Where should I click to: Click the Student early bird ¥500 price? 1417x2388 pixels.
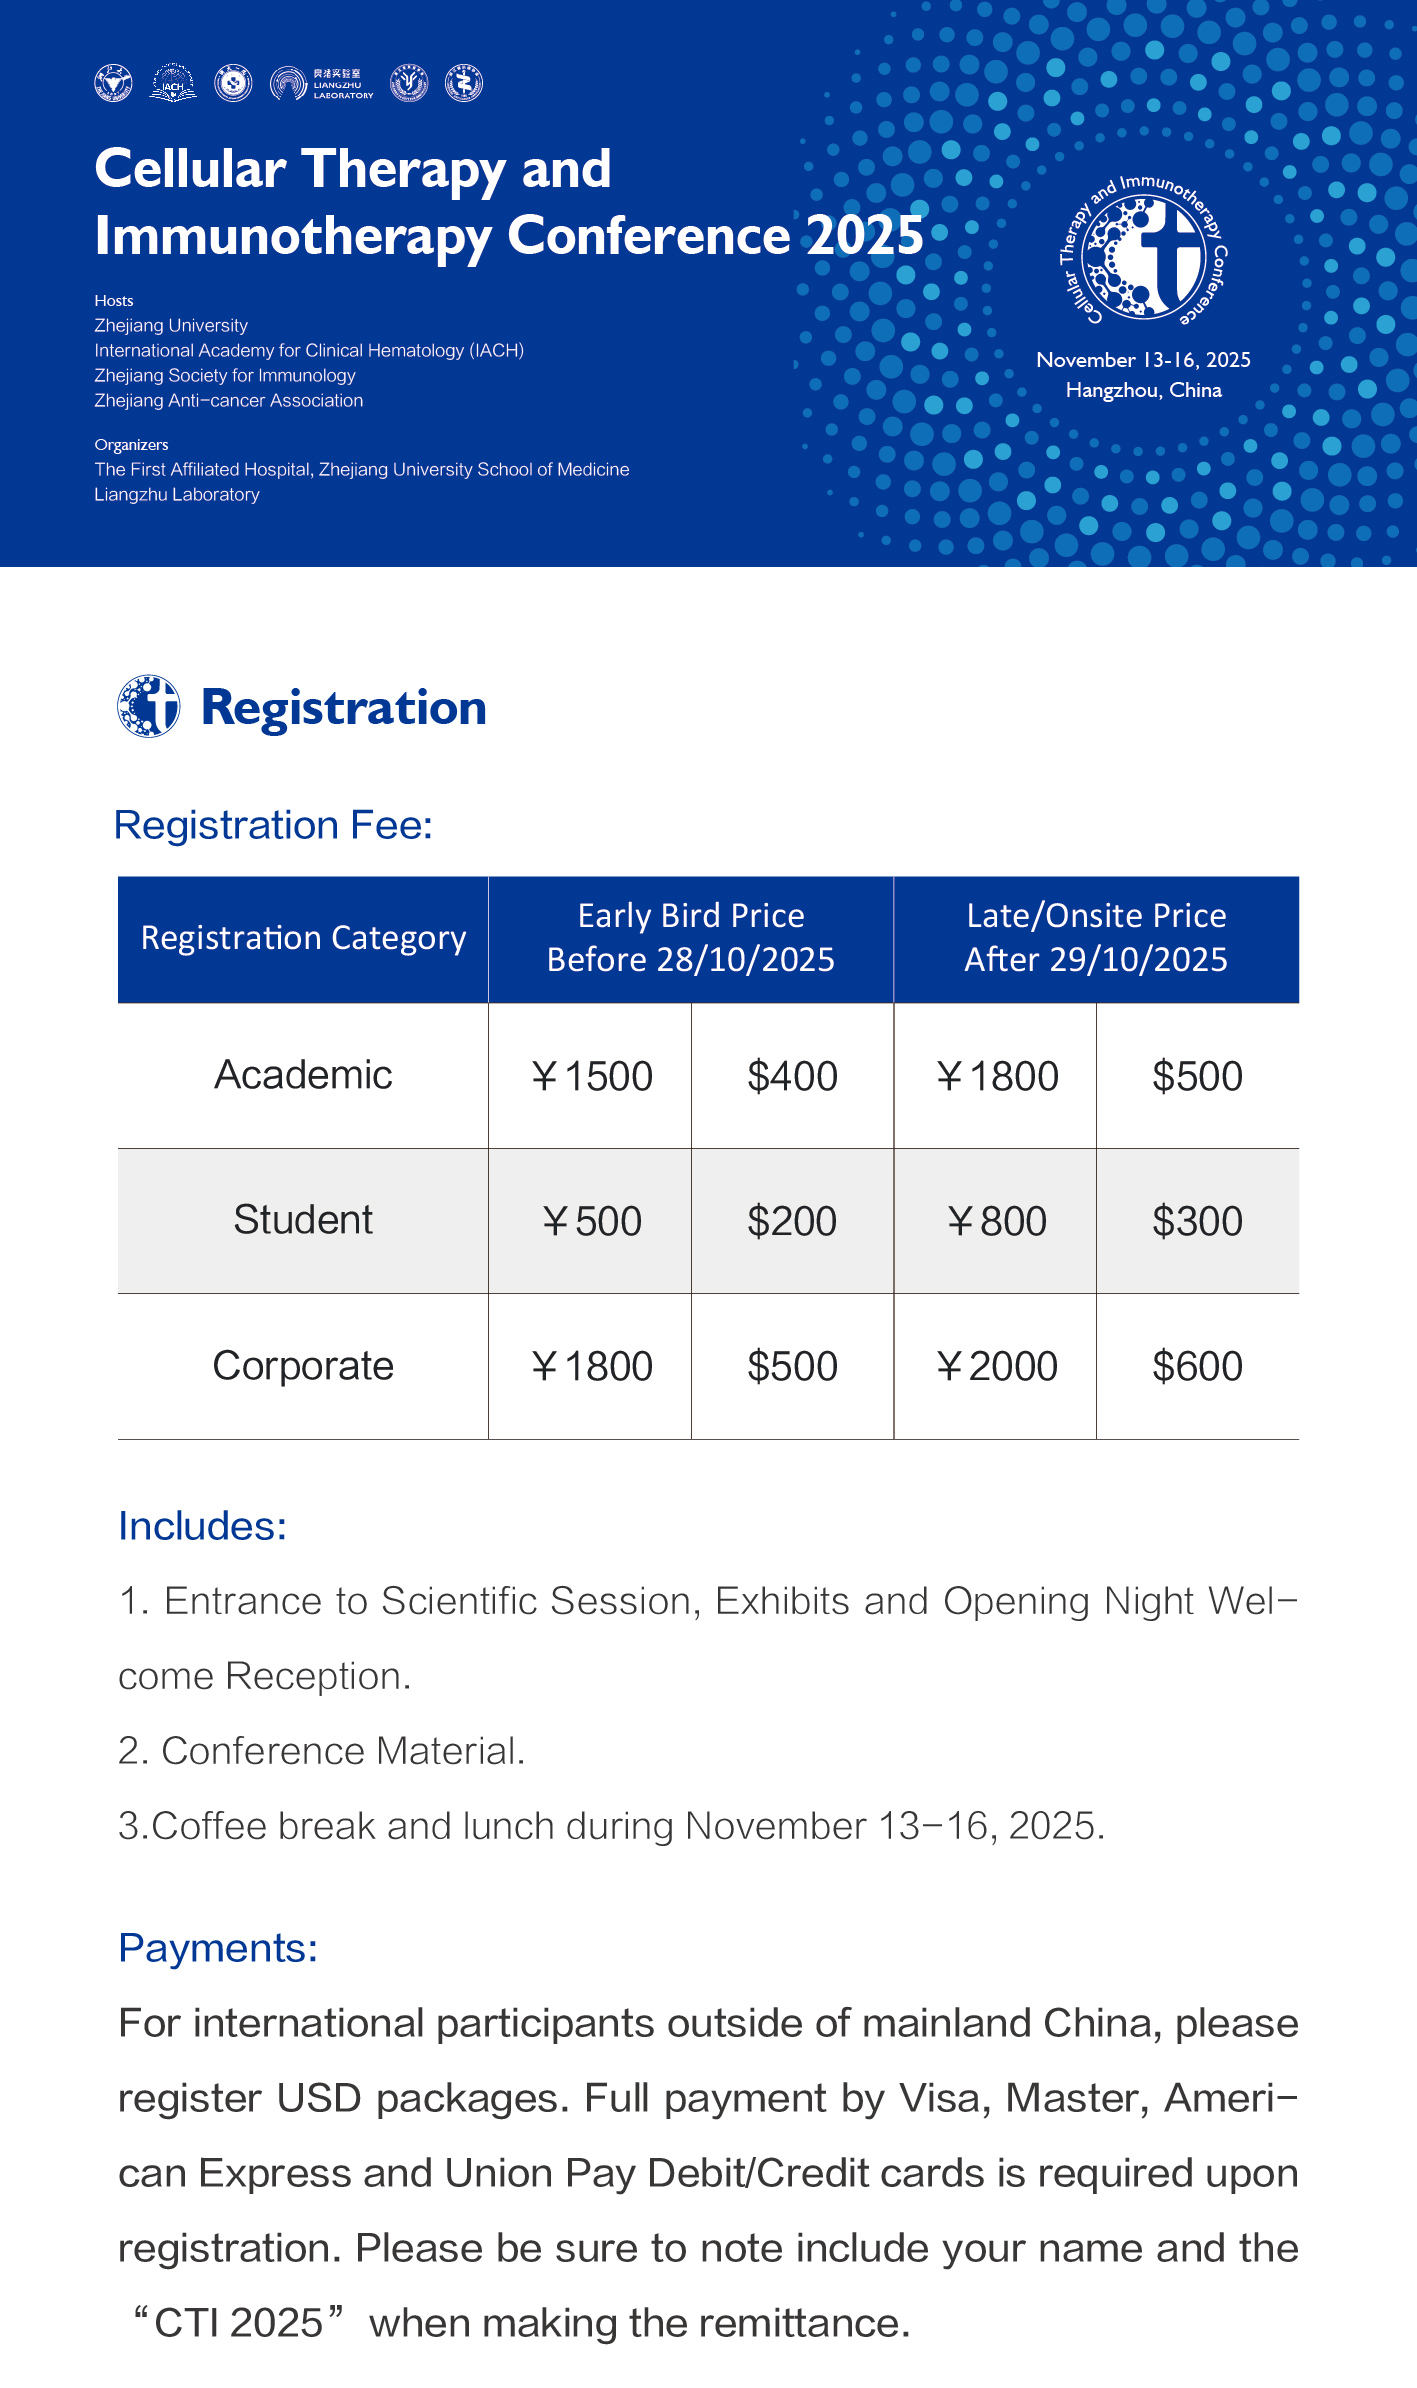[591, 1221]
